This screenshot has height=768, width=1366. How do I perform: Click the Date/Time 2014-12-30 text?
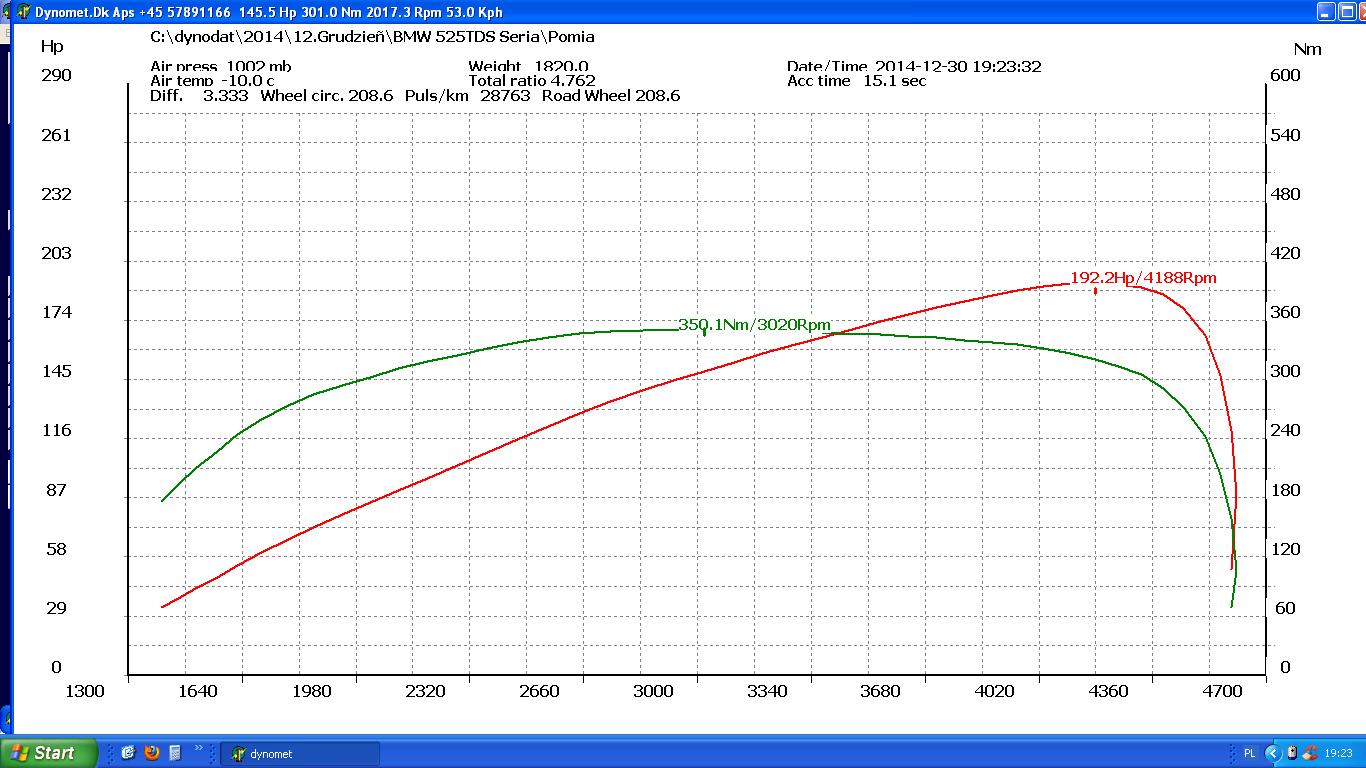coord(914,67)
